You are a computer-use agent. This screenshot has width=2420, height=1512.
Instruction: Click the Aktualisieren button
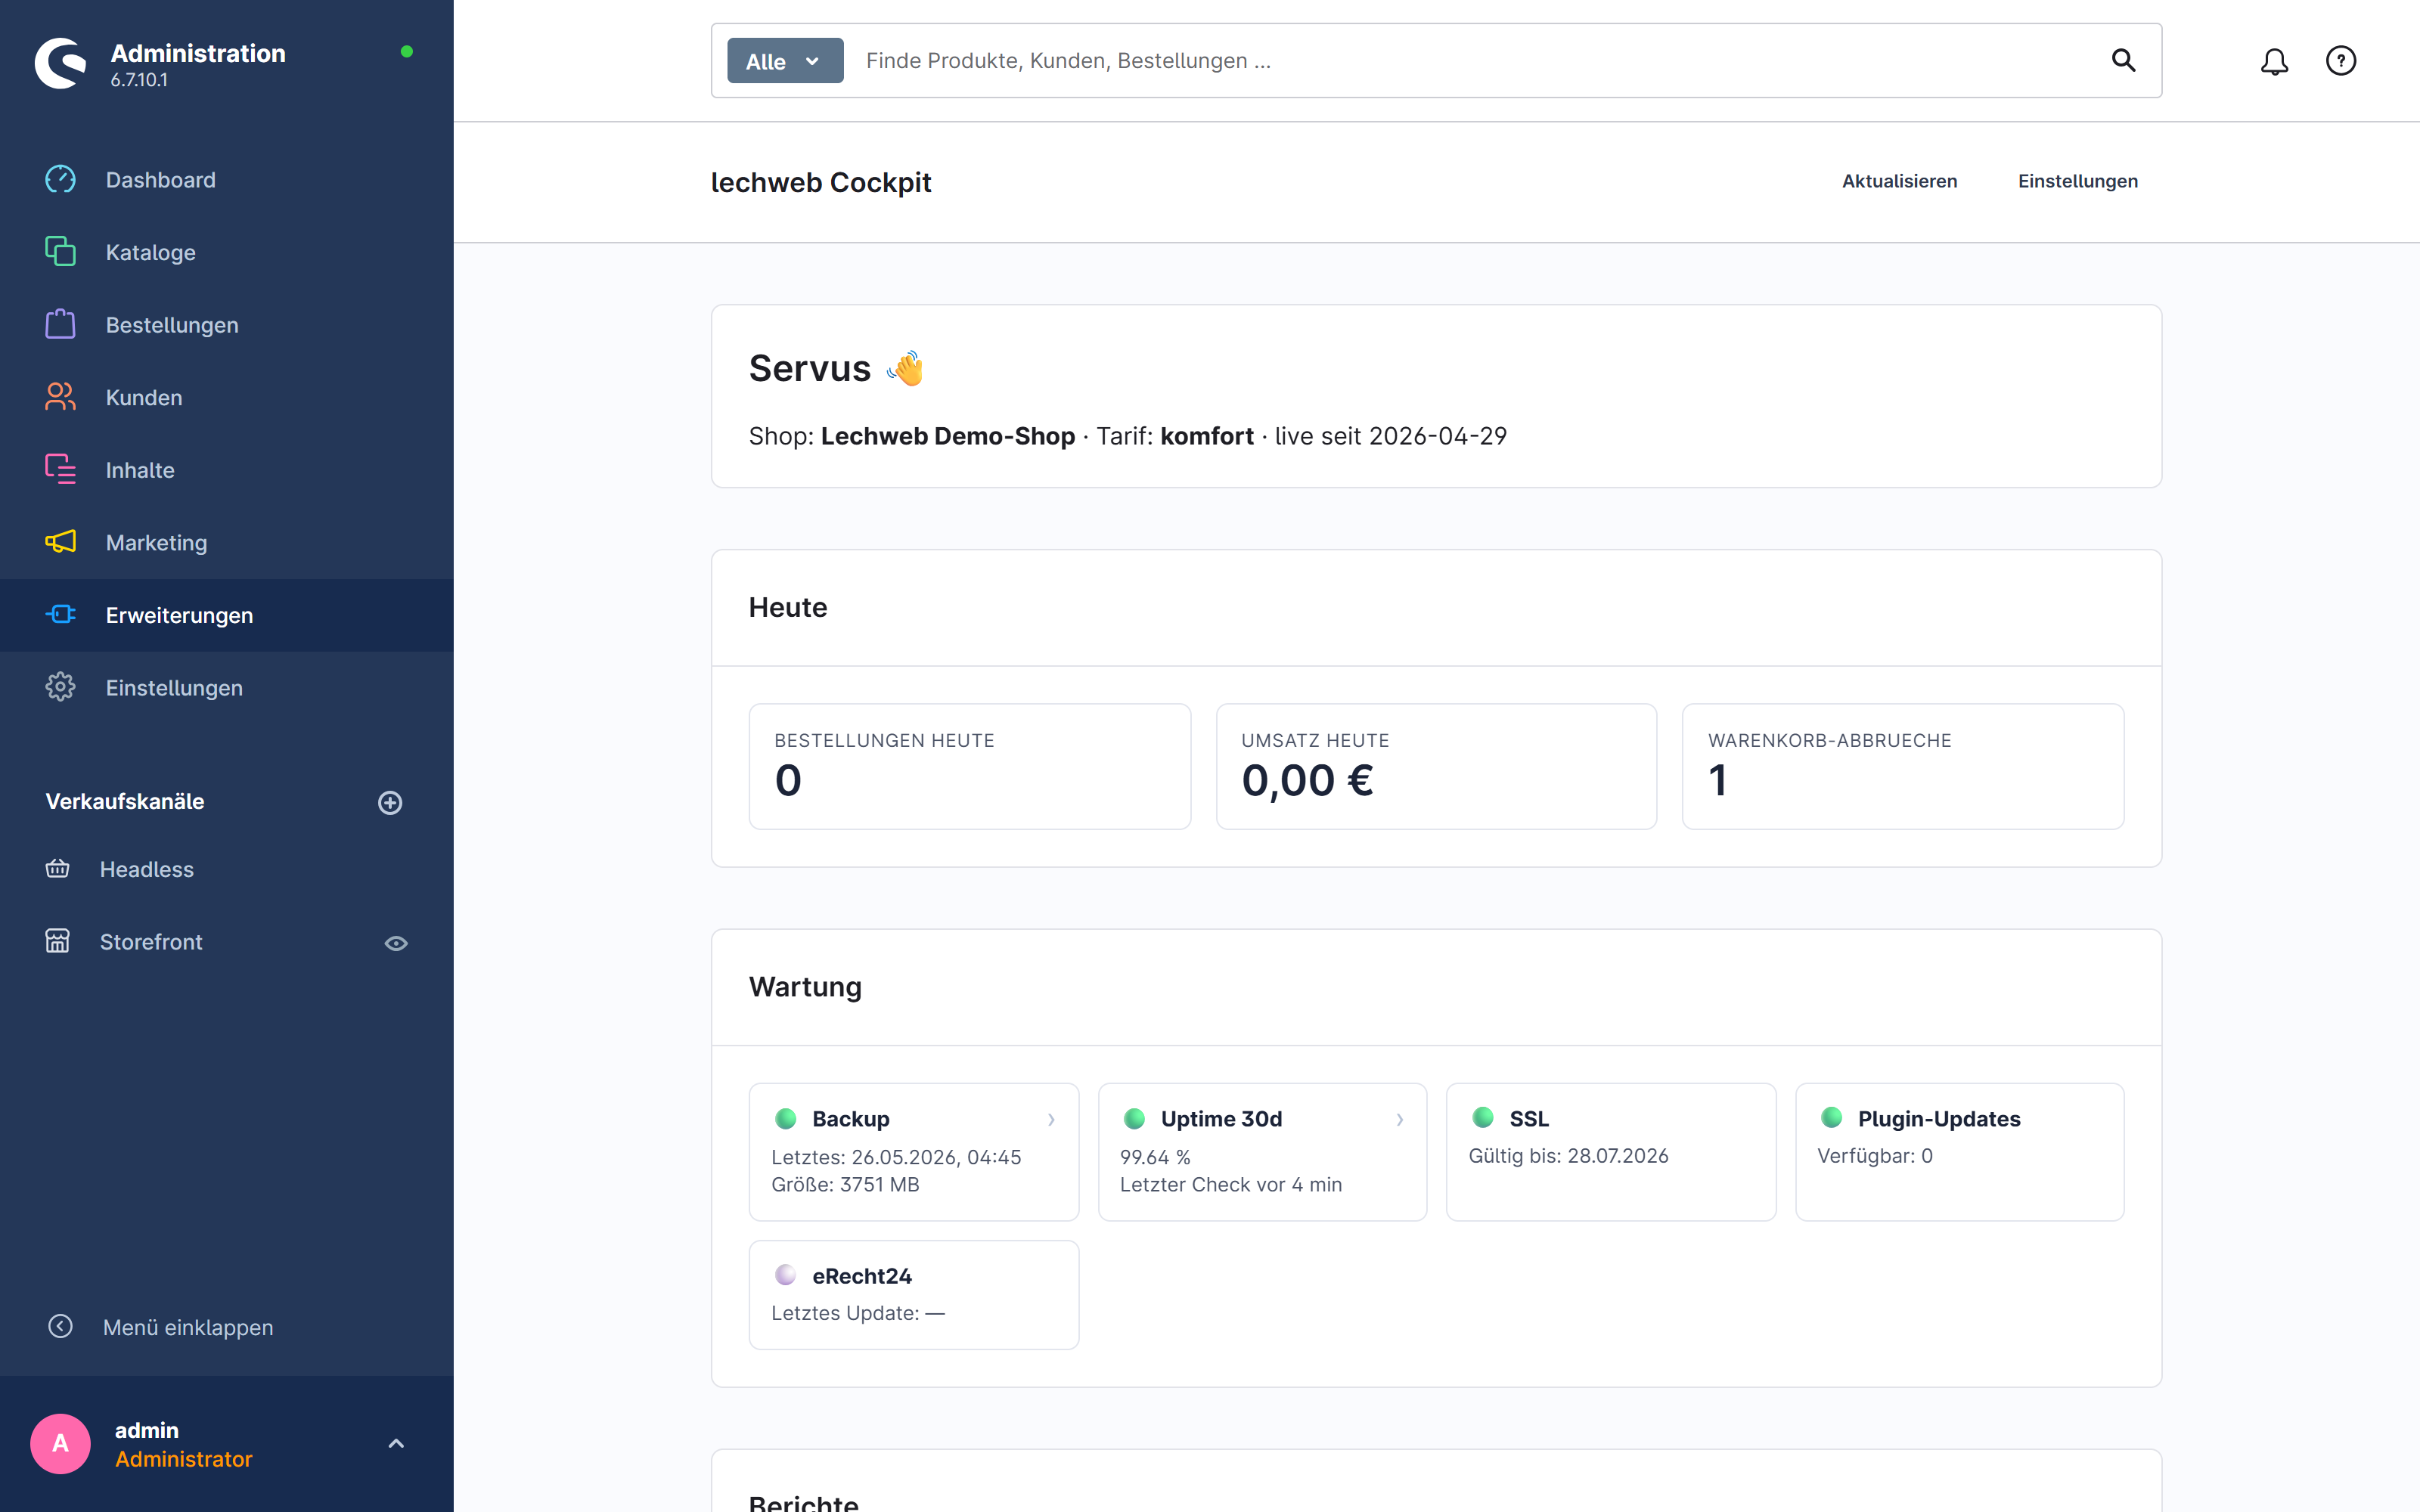tap(1899, 181)
